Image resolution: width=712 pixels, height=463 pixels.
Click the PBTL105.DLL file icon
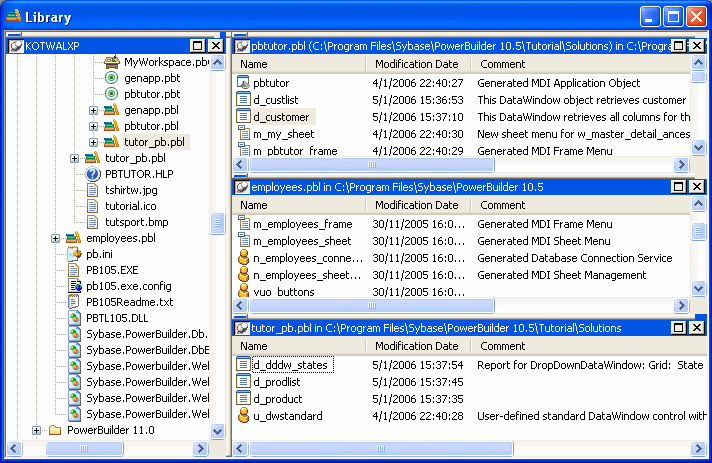click(74, 318)
